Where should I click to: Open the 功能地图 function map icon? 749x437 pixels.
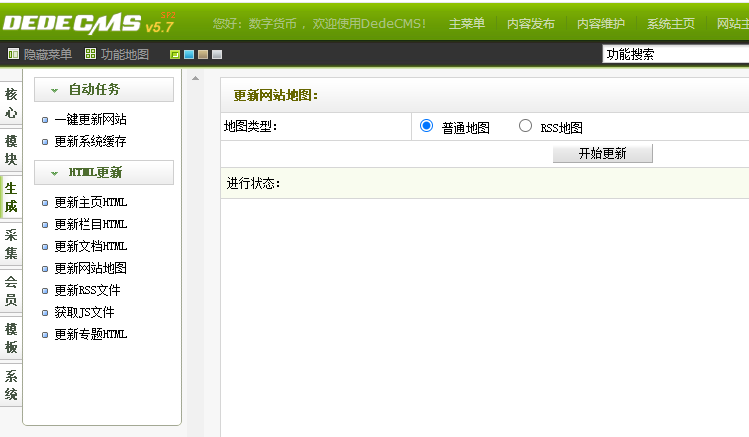tap(90, 54)
